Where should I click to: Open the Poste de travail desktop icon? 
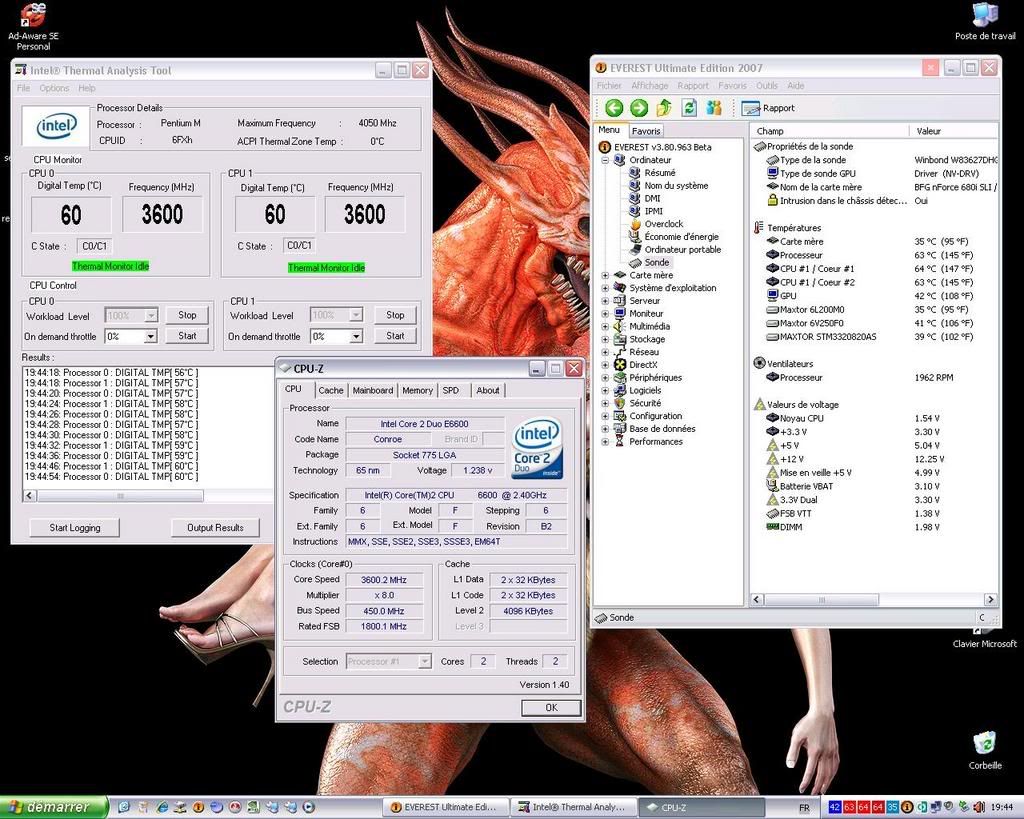(984, 16)
